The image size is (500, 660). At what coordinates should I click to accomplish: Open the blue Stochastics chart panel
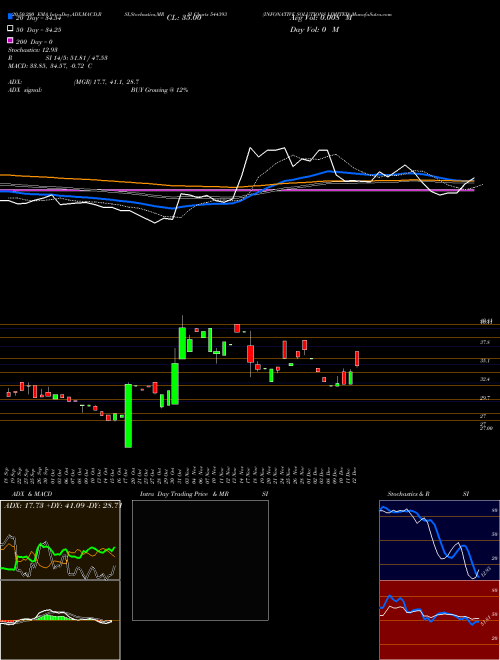[x=439, y=540]
